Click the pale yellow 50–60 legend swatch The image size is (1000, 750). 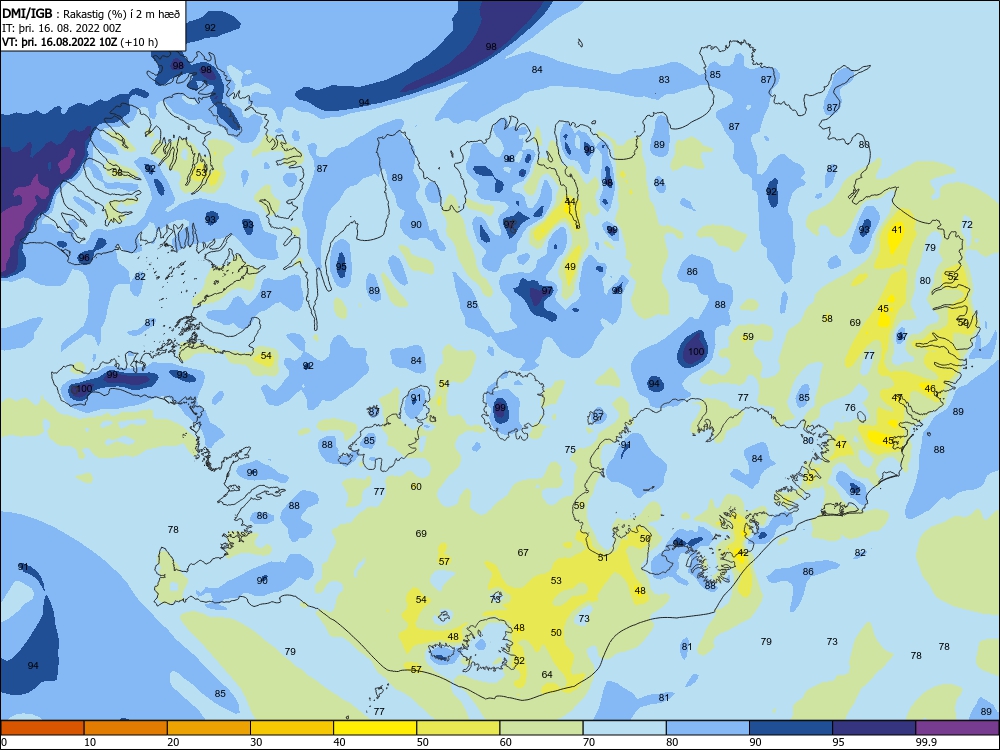click(458, 728)
